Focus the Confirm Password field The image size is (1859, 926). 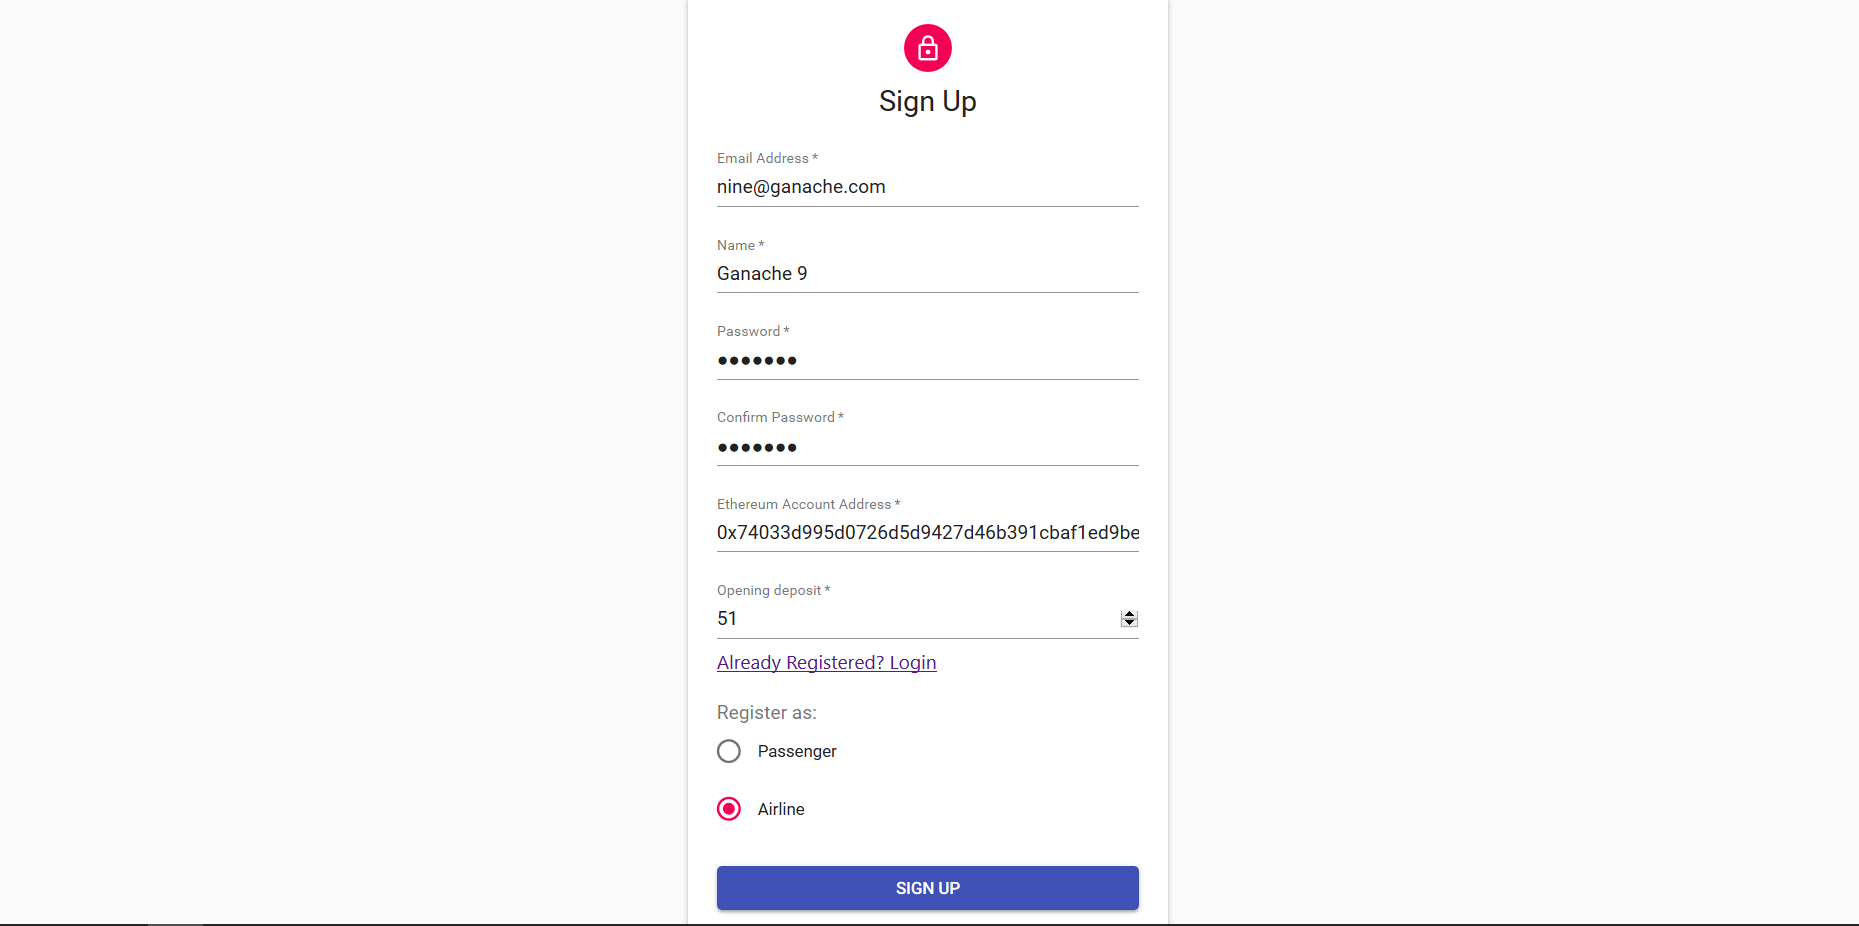927,447
